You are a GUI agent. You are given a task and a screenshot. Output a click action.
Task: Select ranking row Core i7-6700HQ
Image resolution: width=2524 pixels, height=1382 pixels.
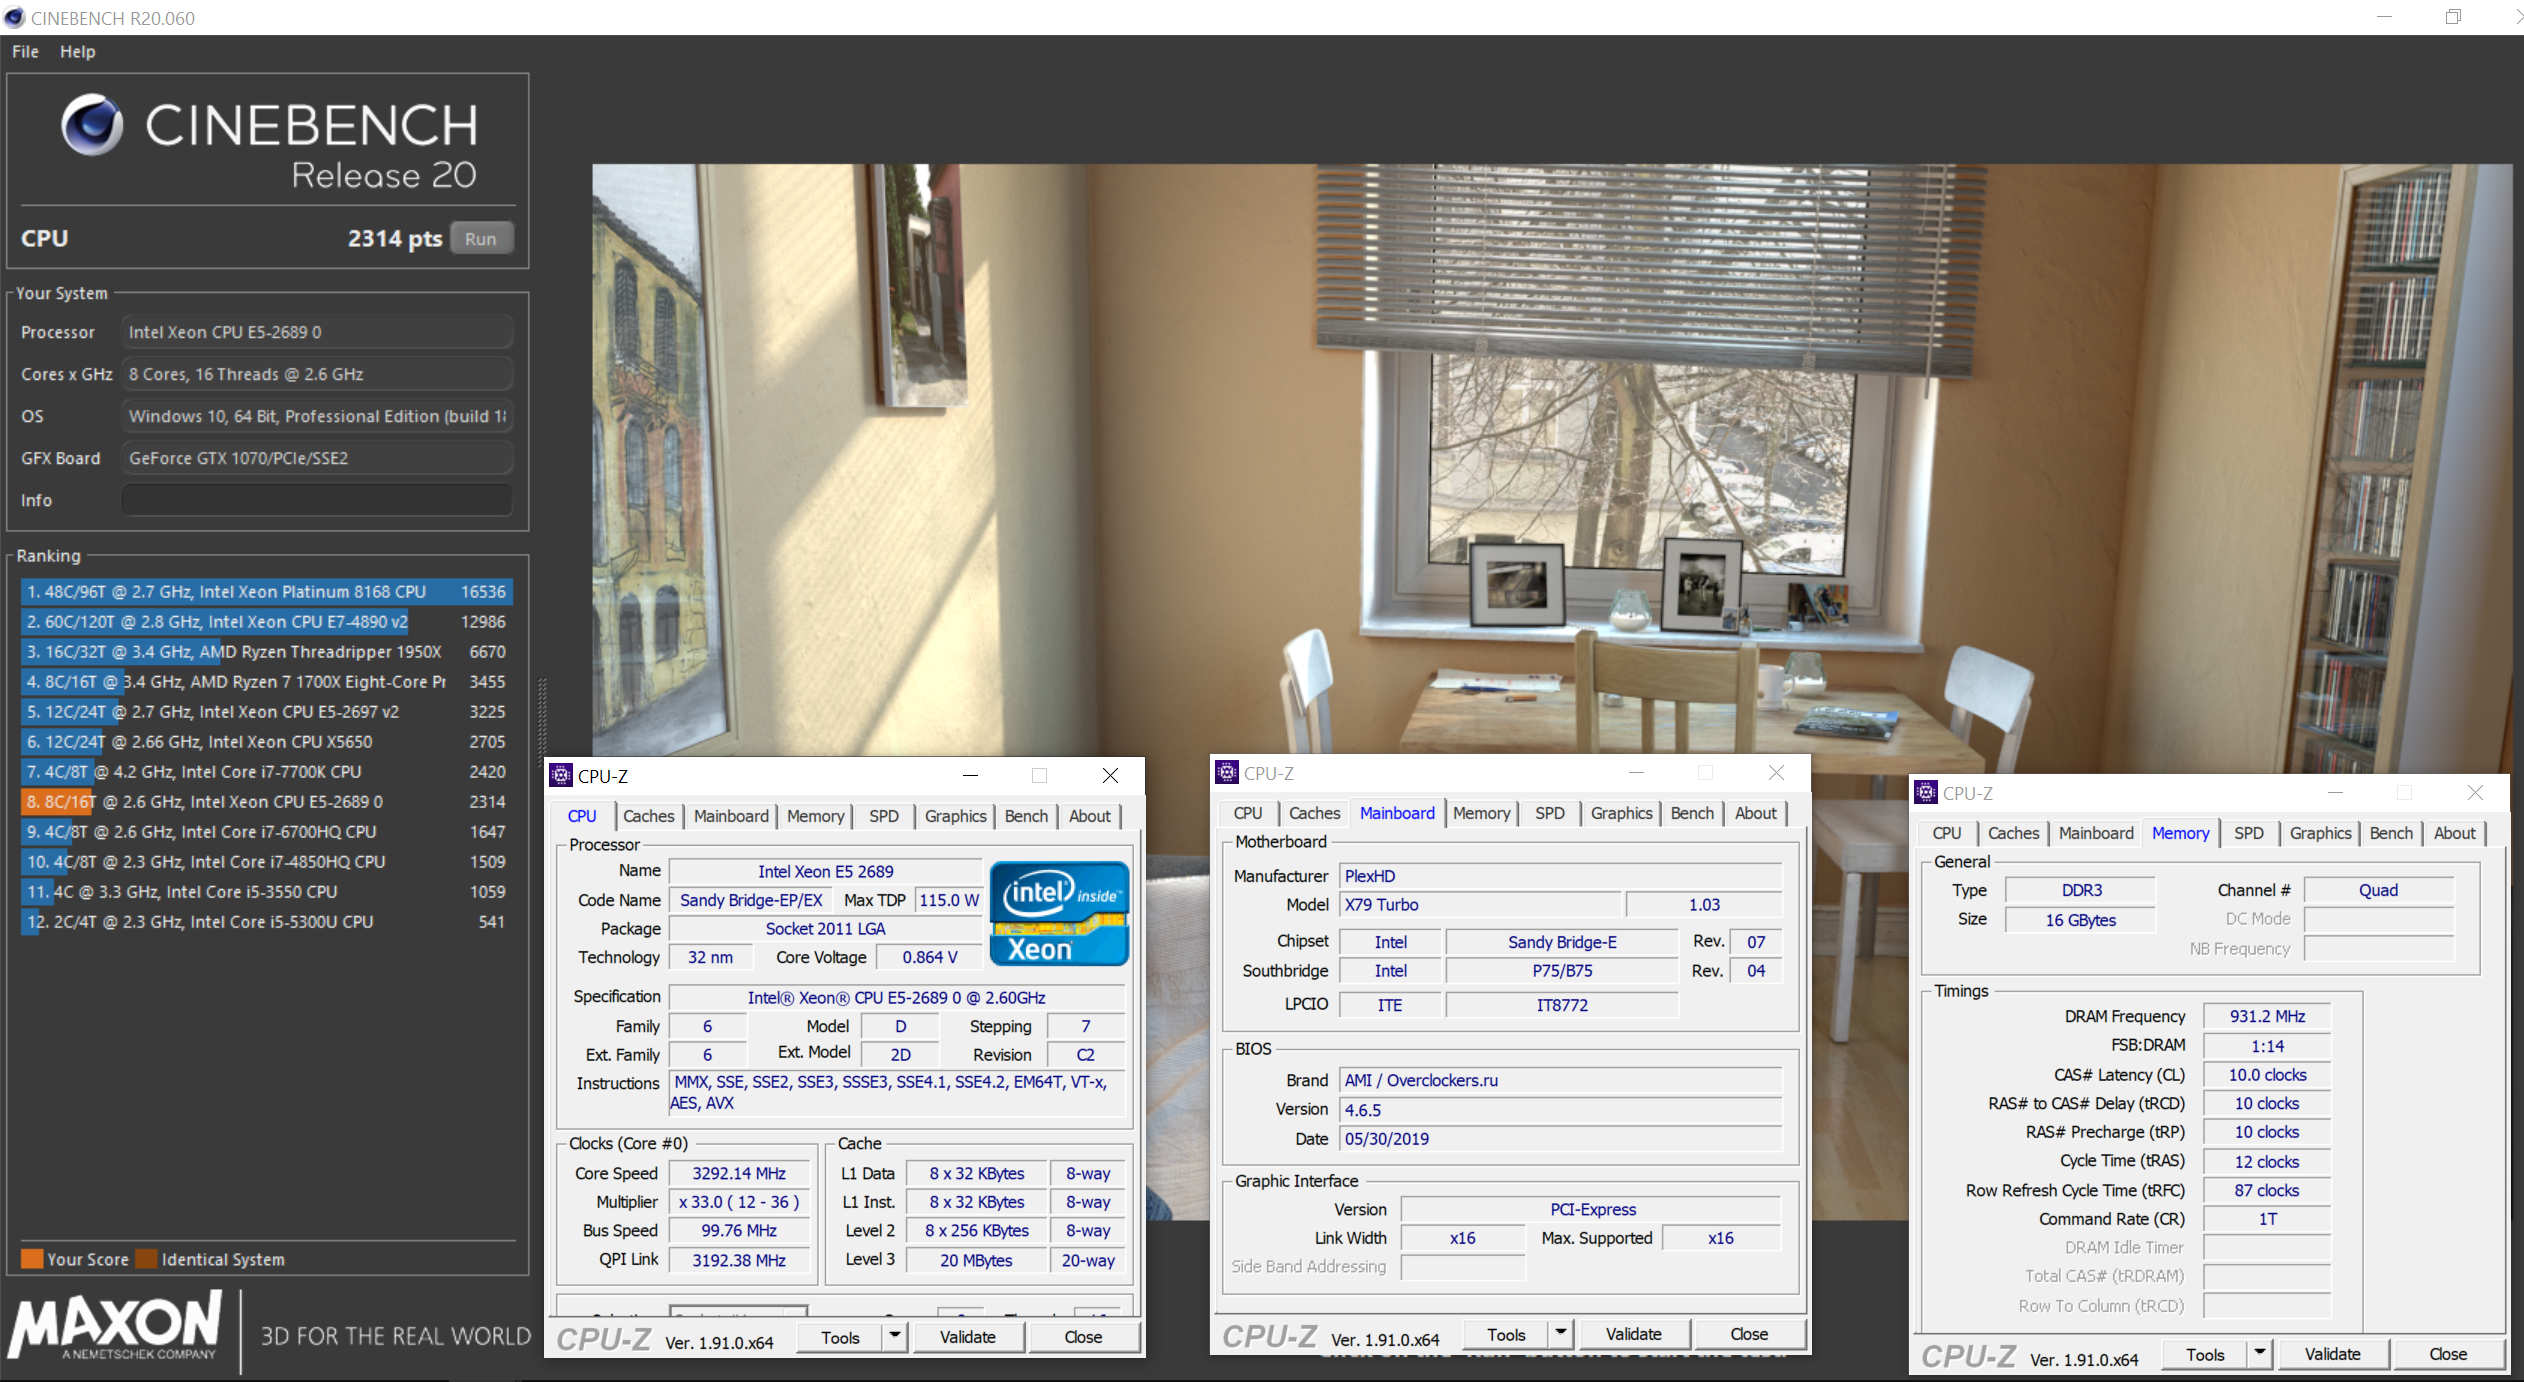[x=267, y=831]
